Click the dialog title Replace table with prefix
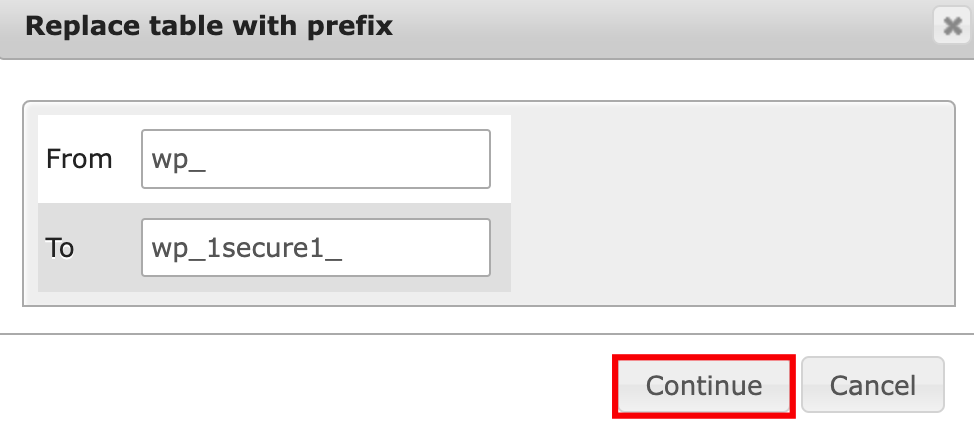Viewport: 974px width, 432px height. click(x=208, y=27)
